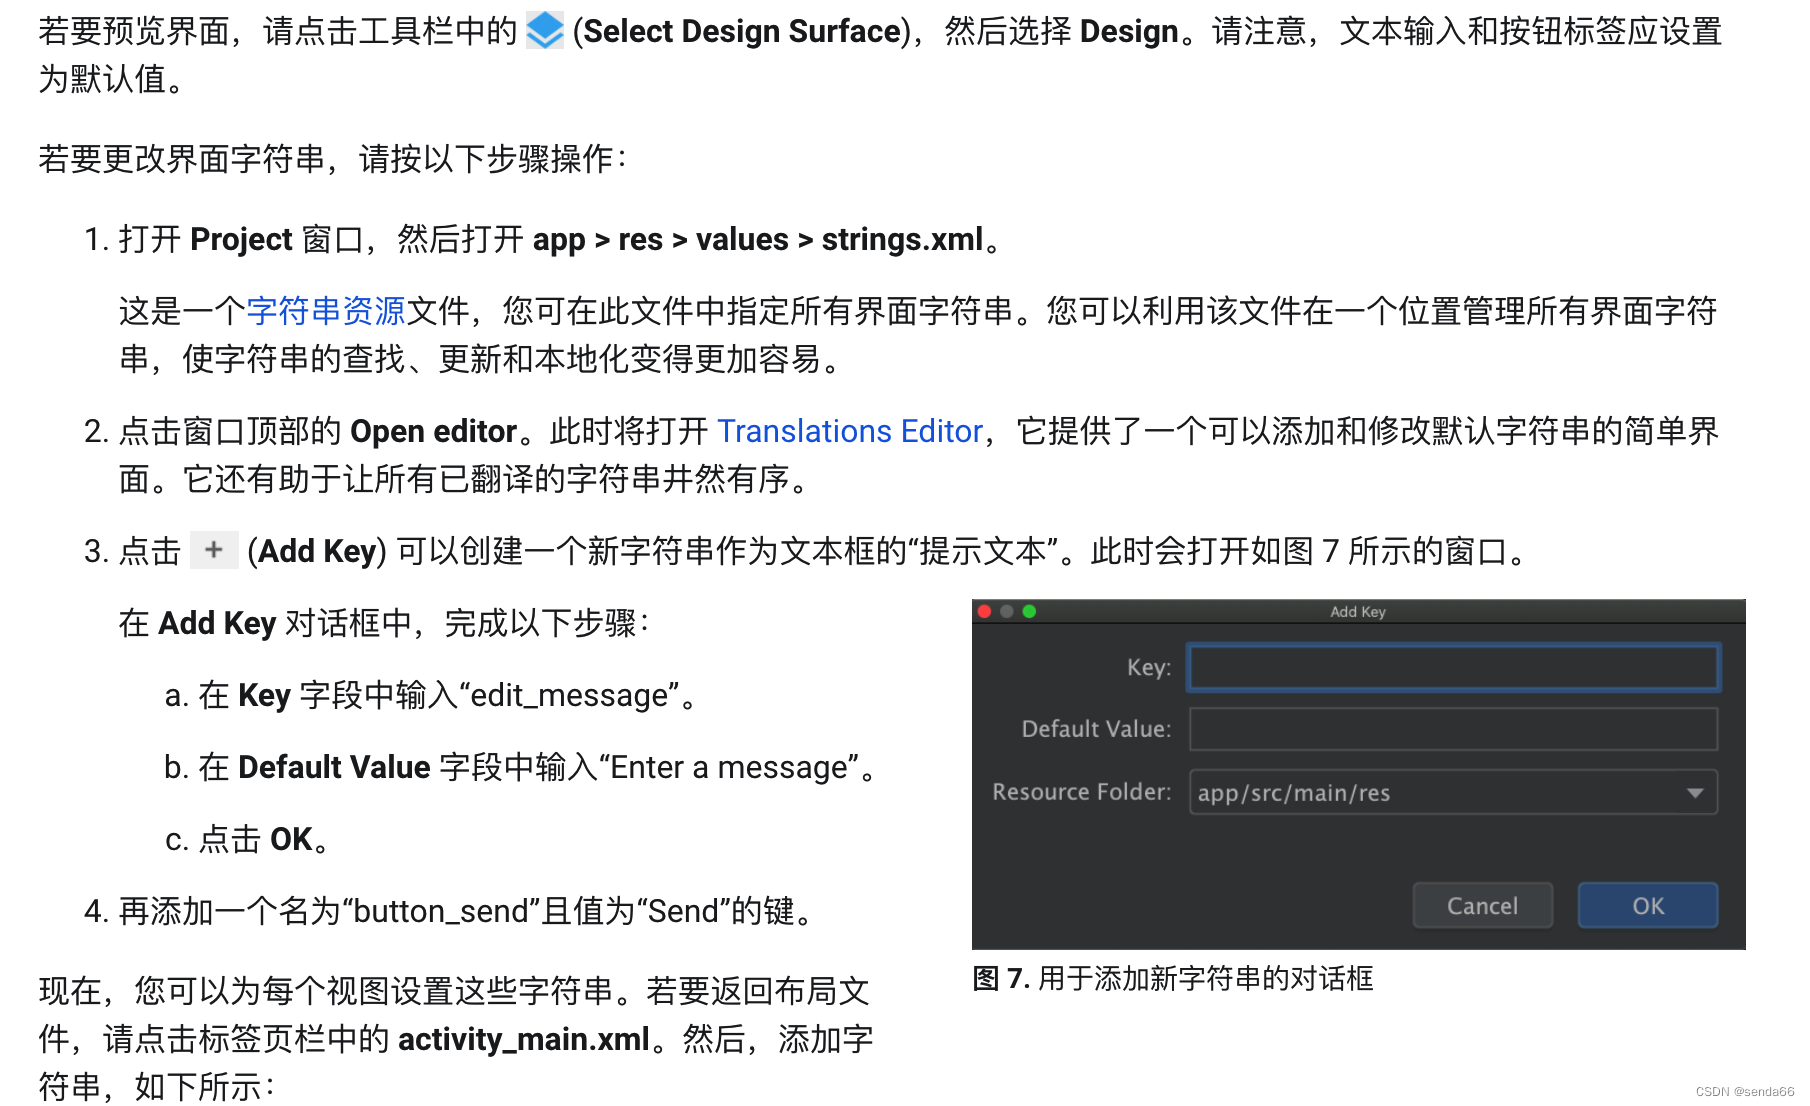
Task: Click the text edit_message in step a
Action: coord(569,695)
